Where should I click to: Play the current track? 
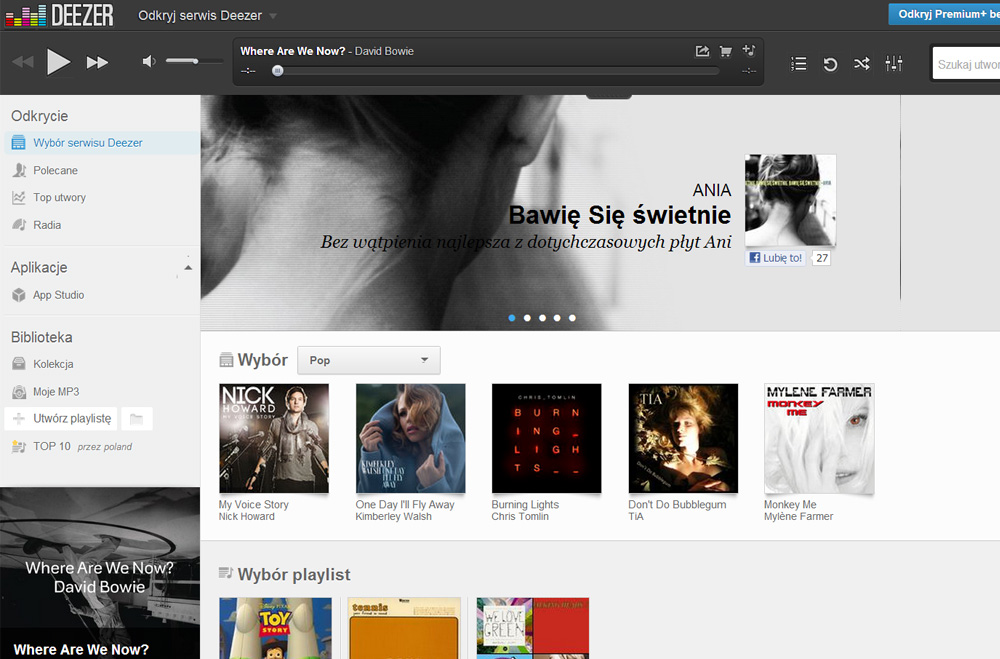[58, 62]
